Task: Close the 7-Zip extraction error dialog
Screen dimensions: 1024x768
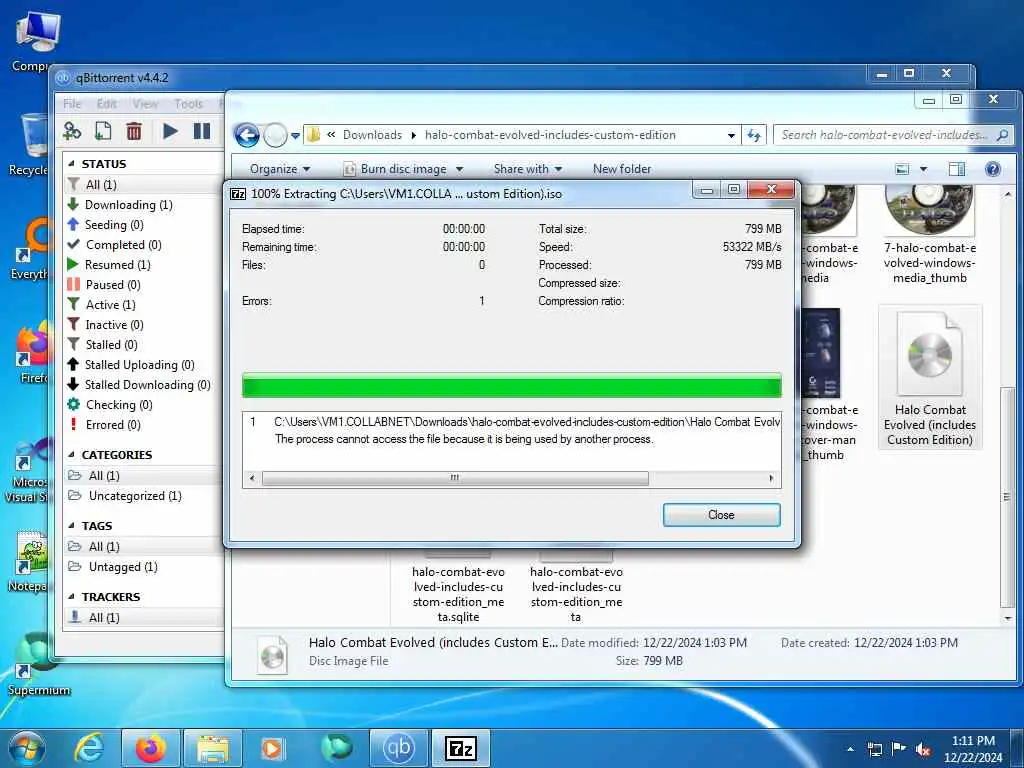Action: pos(721,515)
